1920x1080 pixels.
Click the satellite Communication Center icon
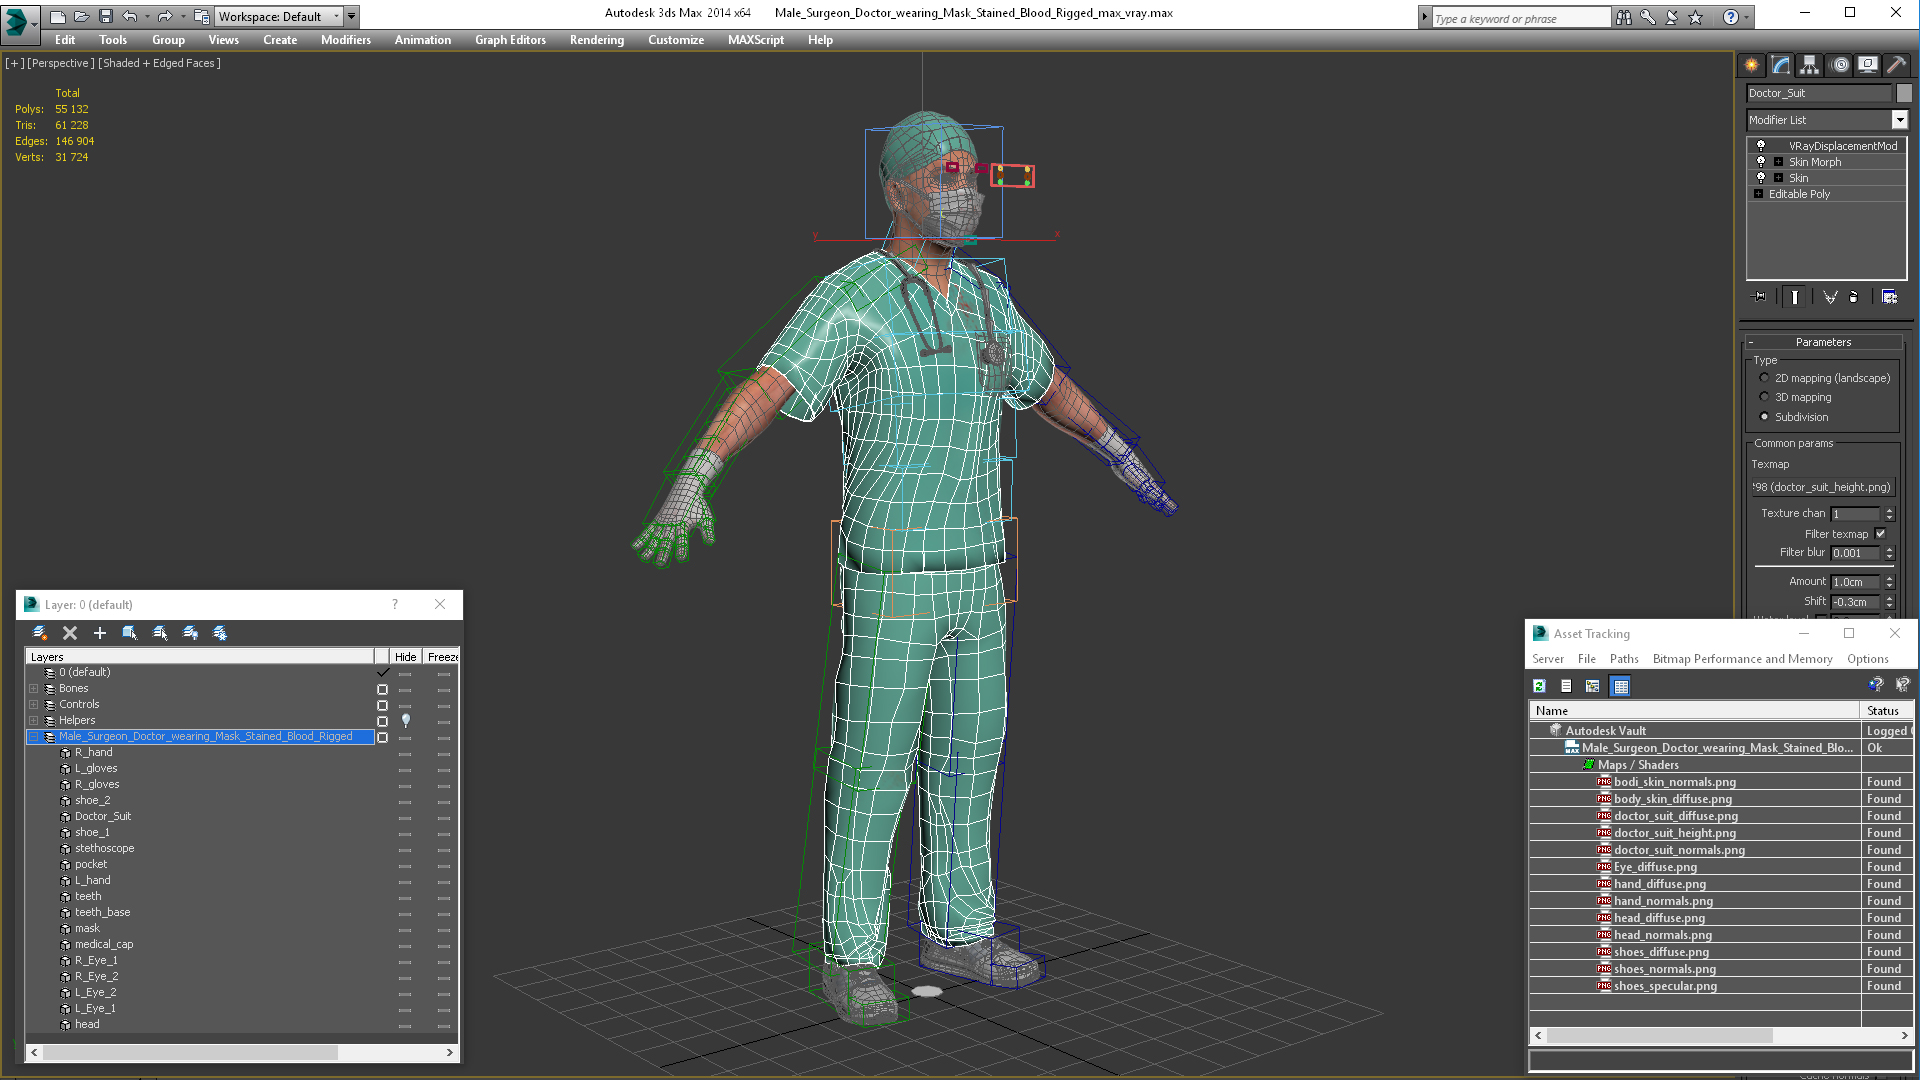(x=1672, y=17)
